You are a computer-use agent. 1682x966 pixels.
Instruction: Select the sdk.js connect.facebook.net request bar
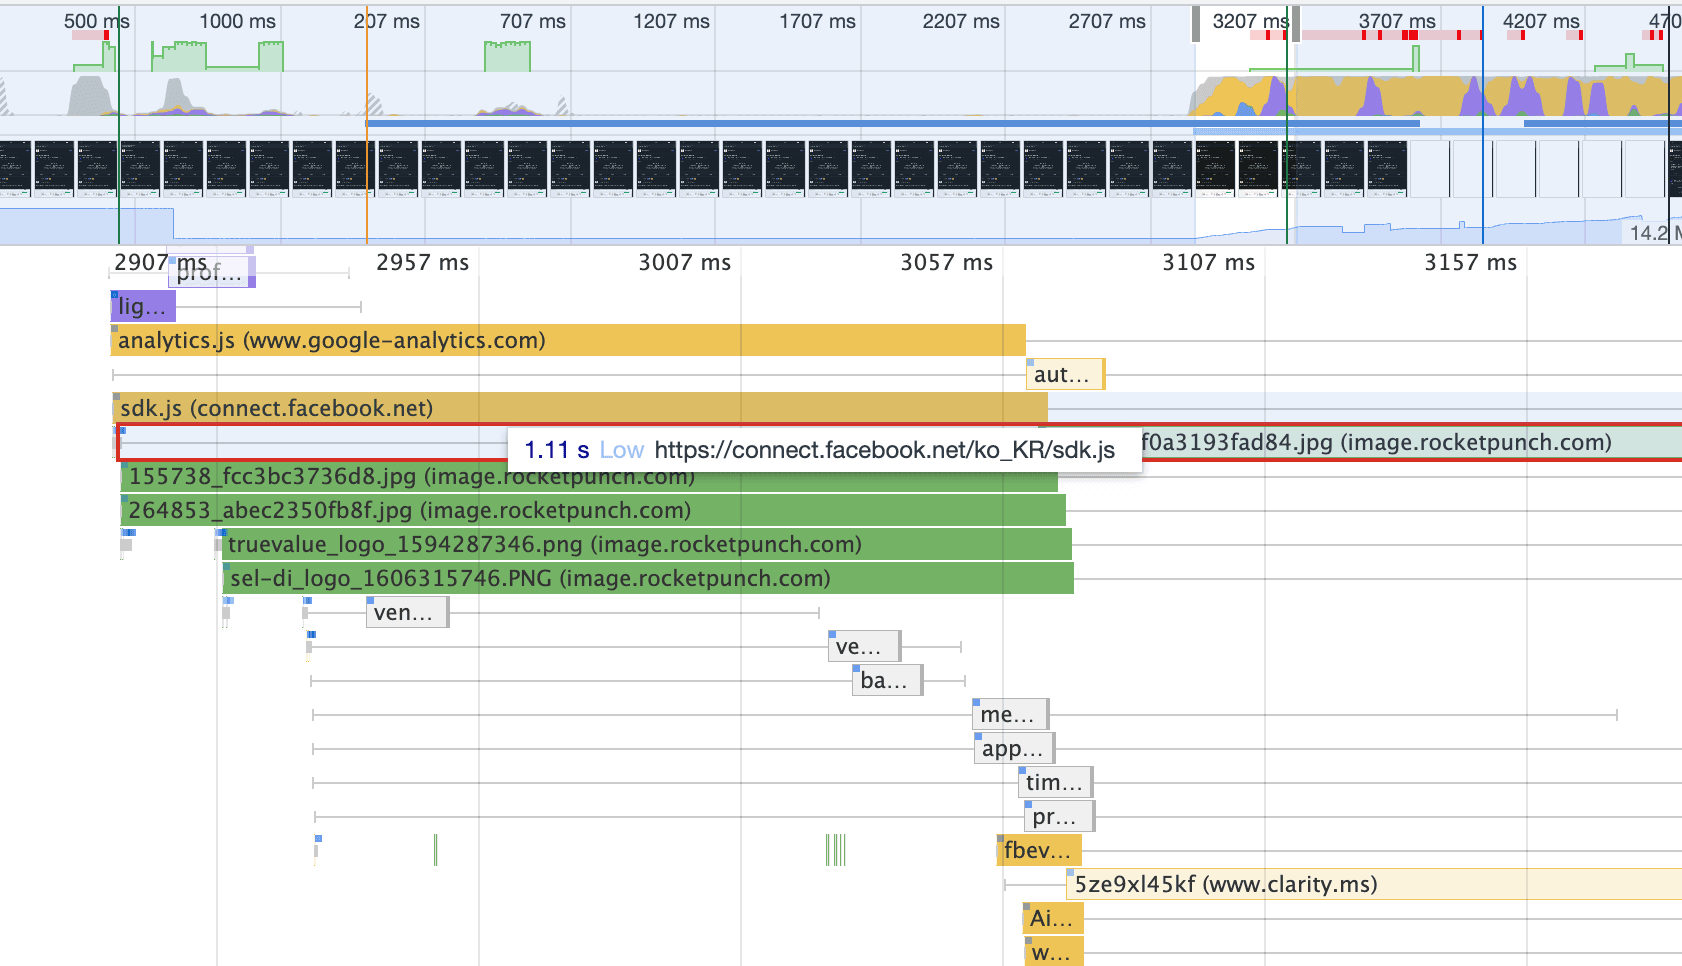[580, 408]
